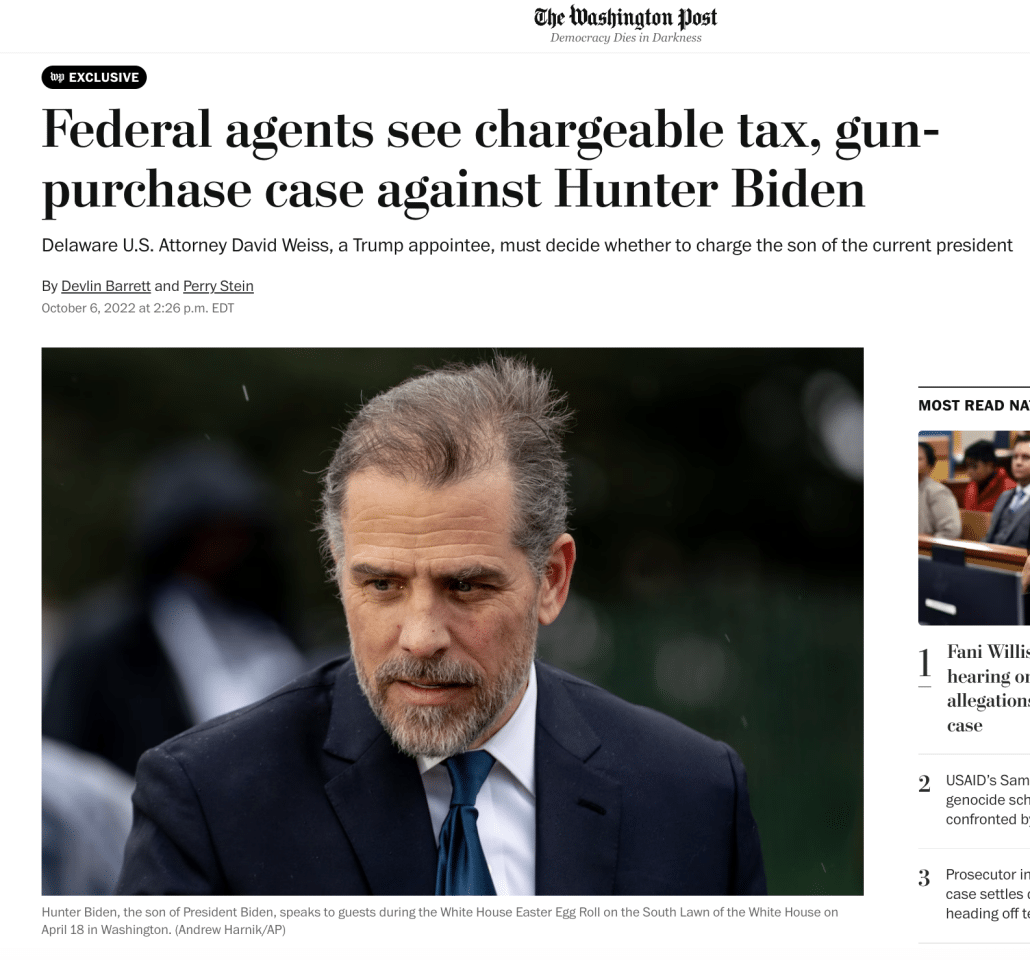Open the Fani Willis hearing thumbnail
This screenshot has height=960, width=1030.
click(x=974, y=528)
